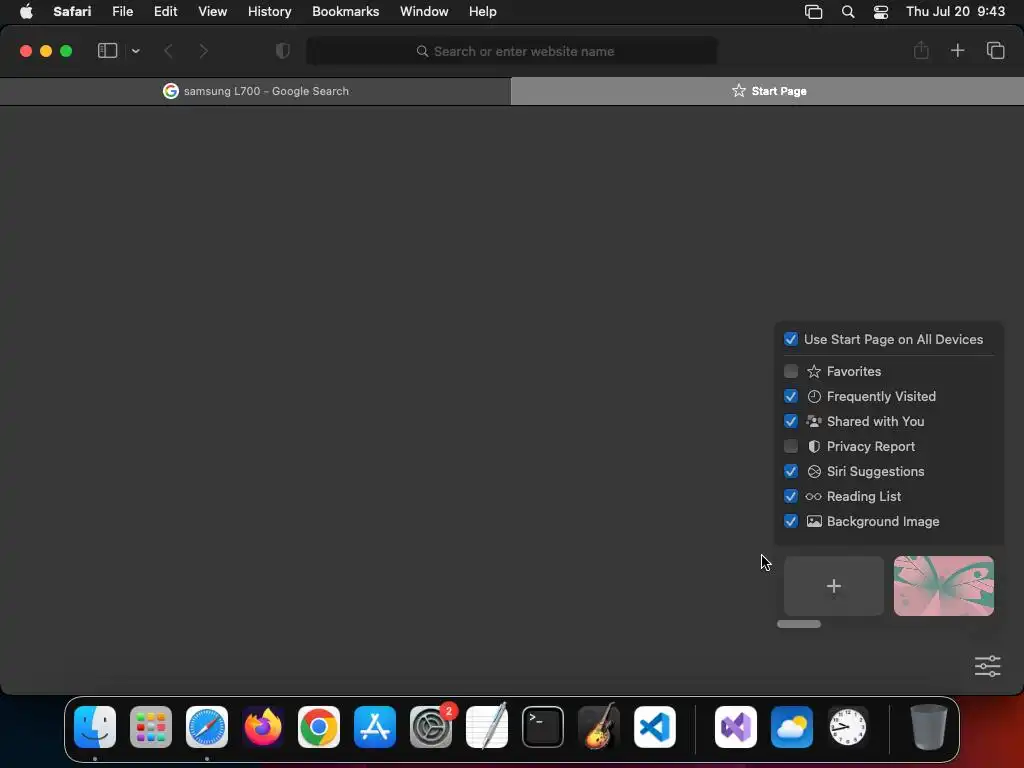Screen dimensions: 1024x768
Task: Open the App Store Dock icon
Action: coord(375,727)
